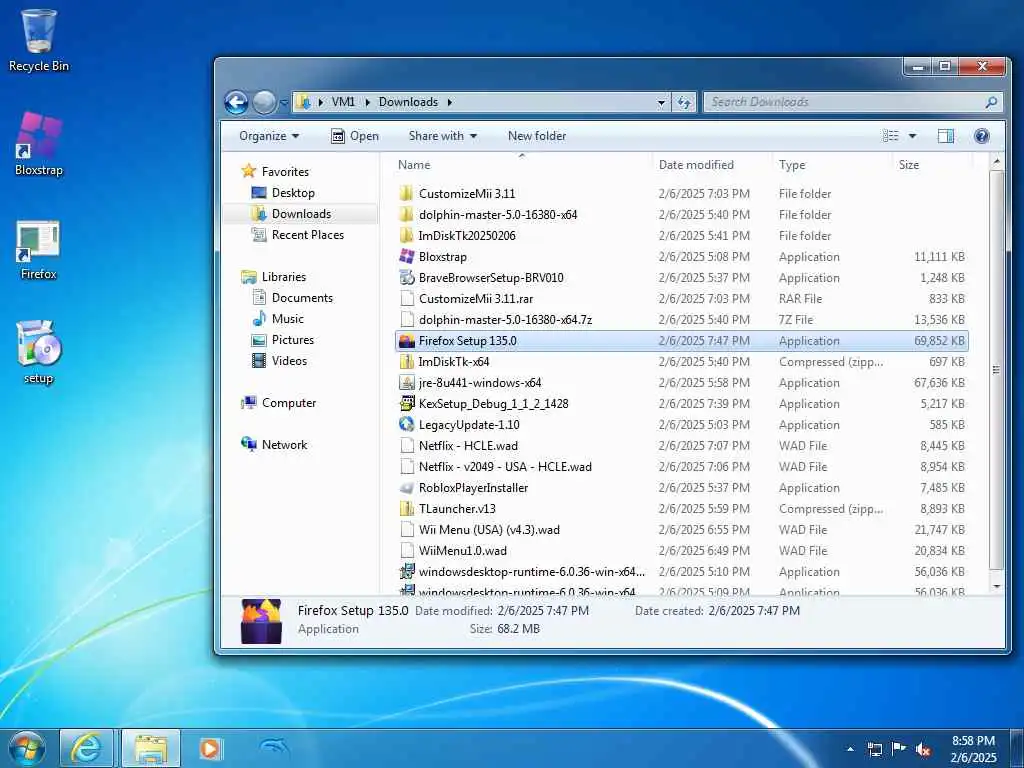Refresh the Downloads folder view

[684, 103]
